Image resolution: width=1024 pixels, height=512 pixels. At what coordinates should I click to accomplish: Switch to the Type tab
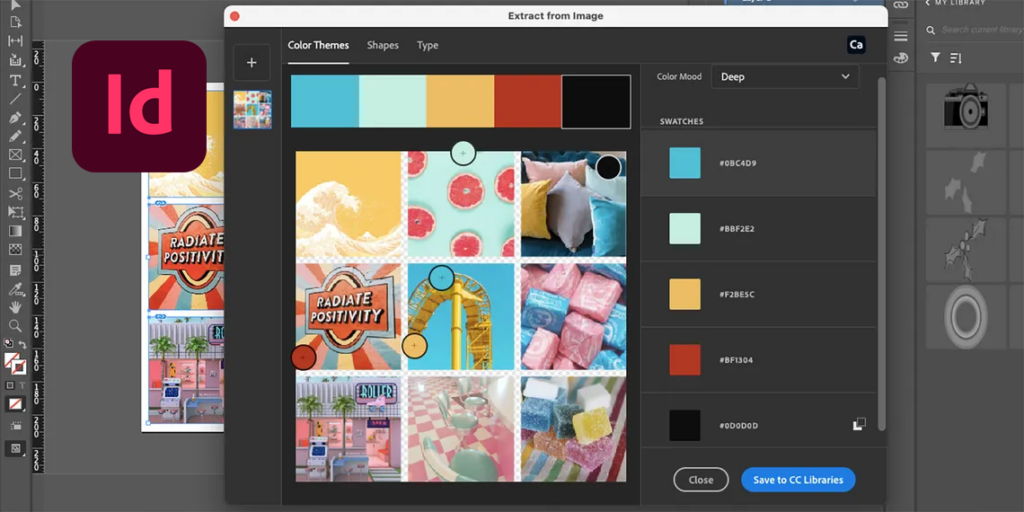pos(428,45)
